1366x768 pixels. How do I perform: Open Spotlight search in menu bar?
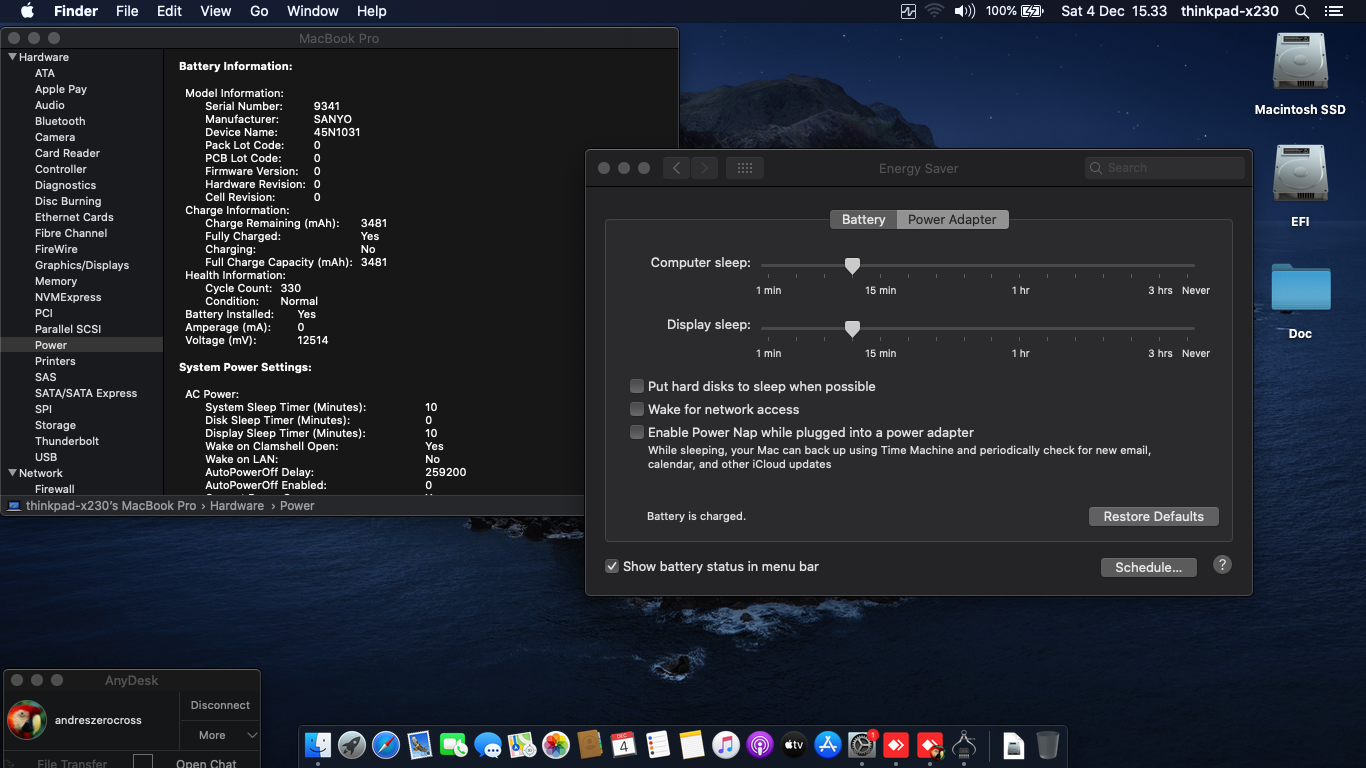[x=1302, y=11]
